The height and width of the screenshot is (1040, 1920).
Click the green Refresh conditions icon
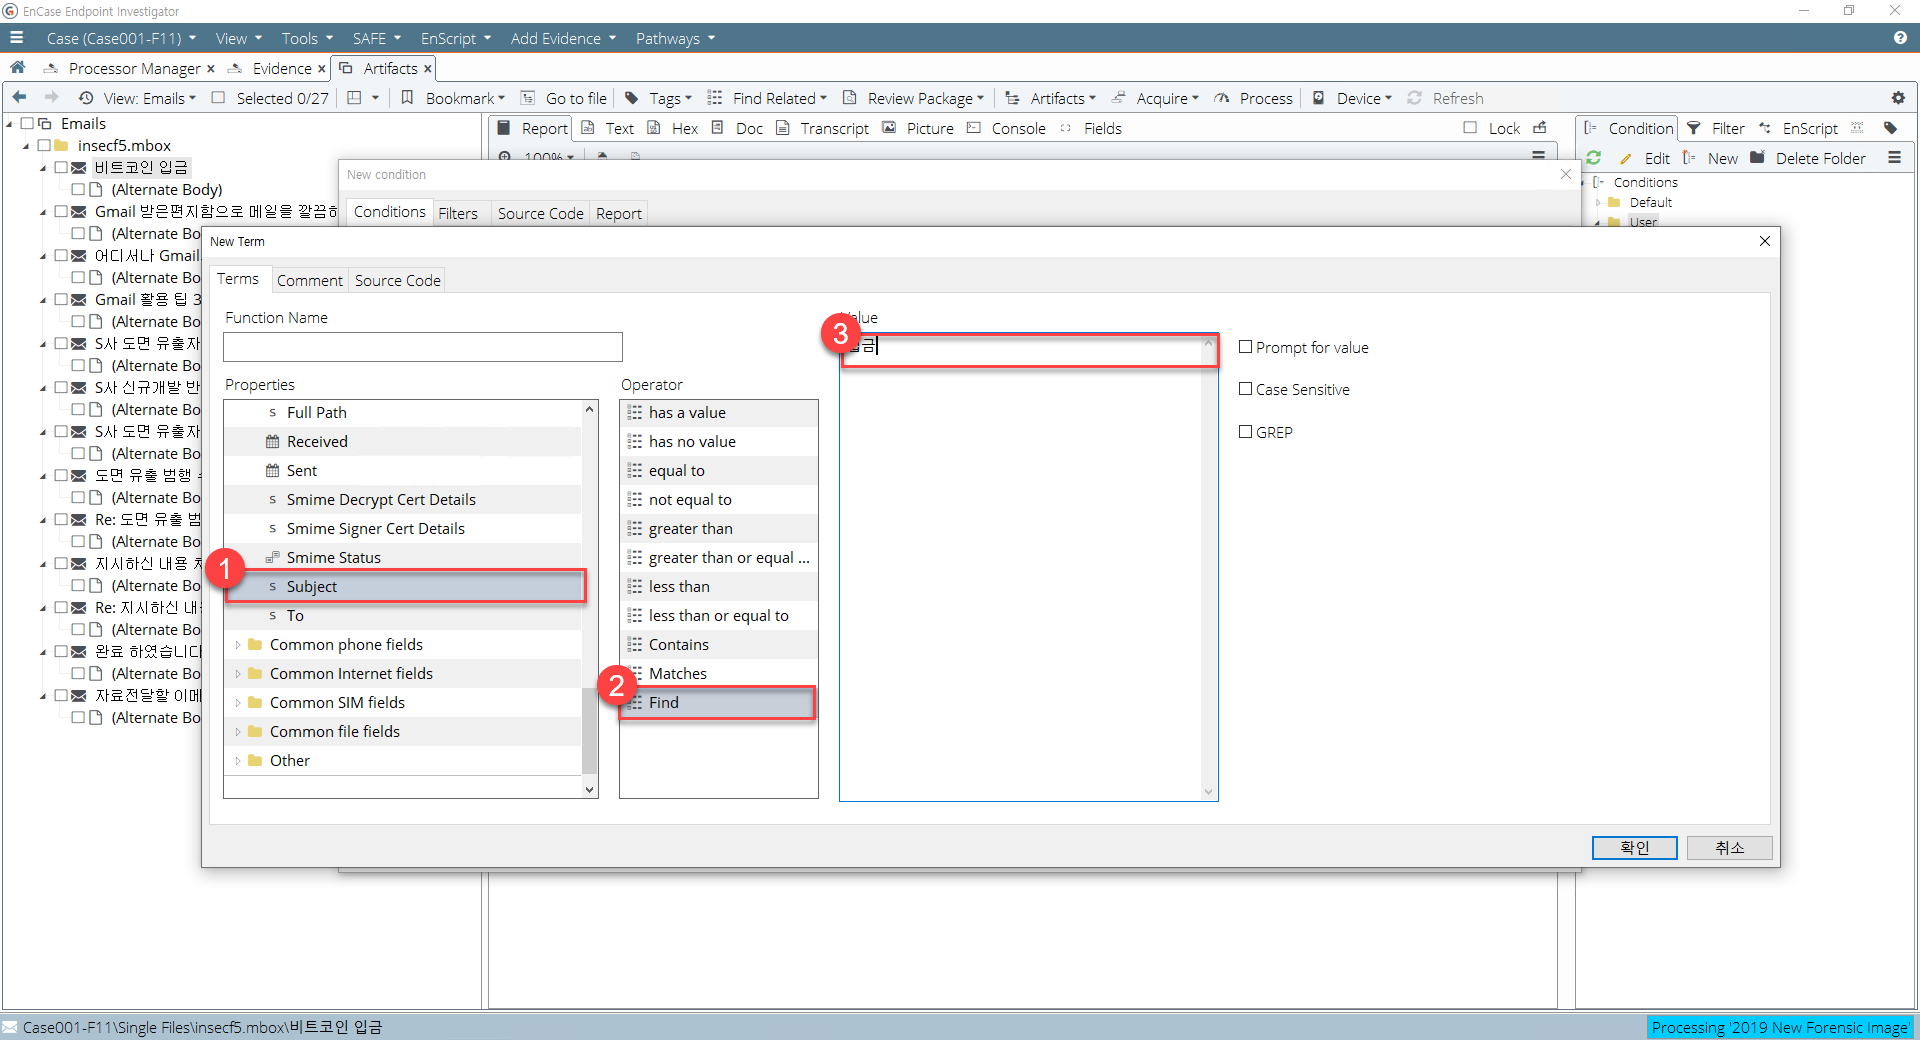(1594, 158)
